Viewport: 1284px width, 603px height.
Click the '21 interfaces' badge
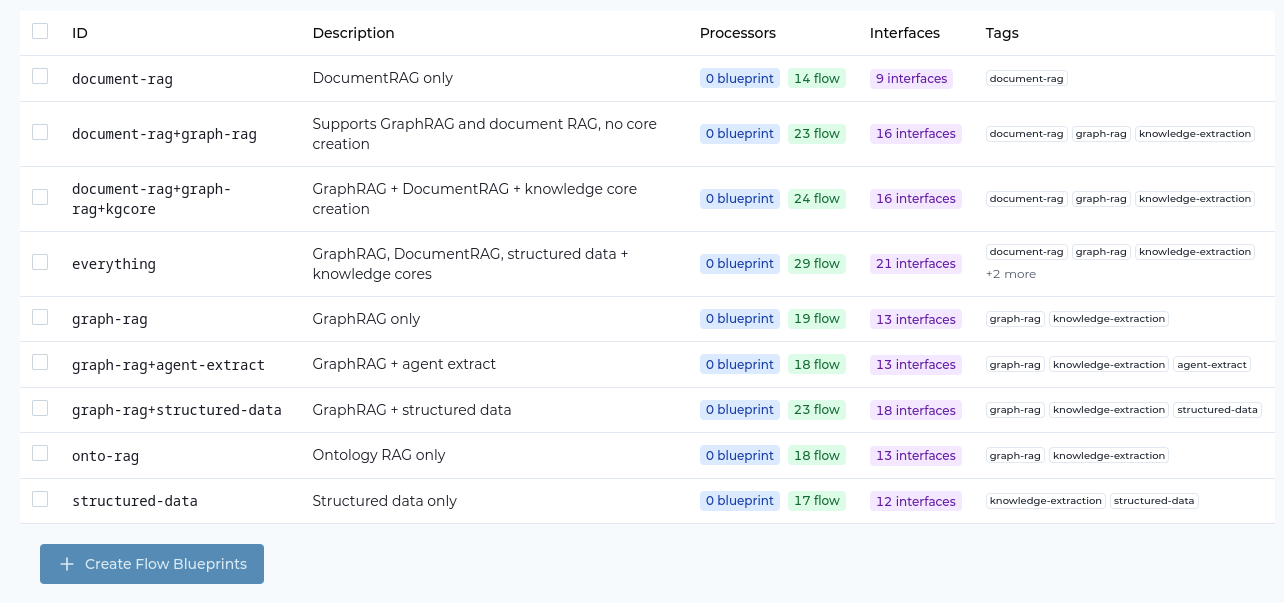click(x=915, y=264)
